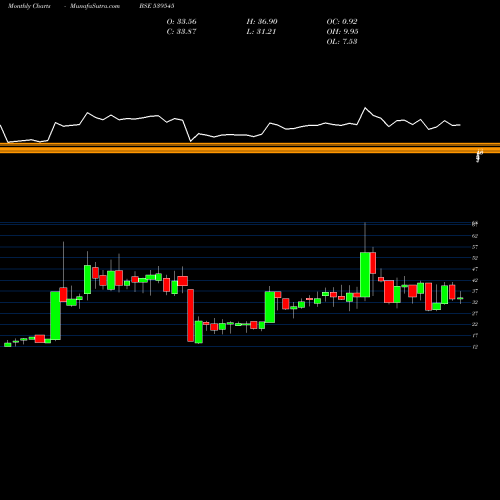Click the high price 'H: 36.90'

(x=262, y=22)
